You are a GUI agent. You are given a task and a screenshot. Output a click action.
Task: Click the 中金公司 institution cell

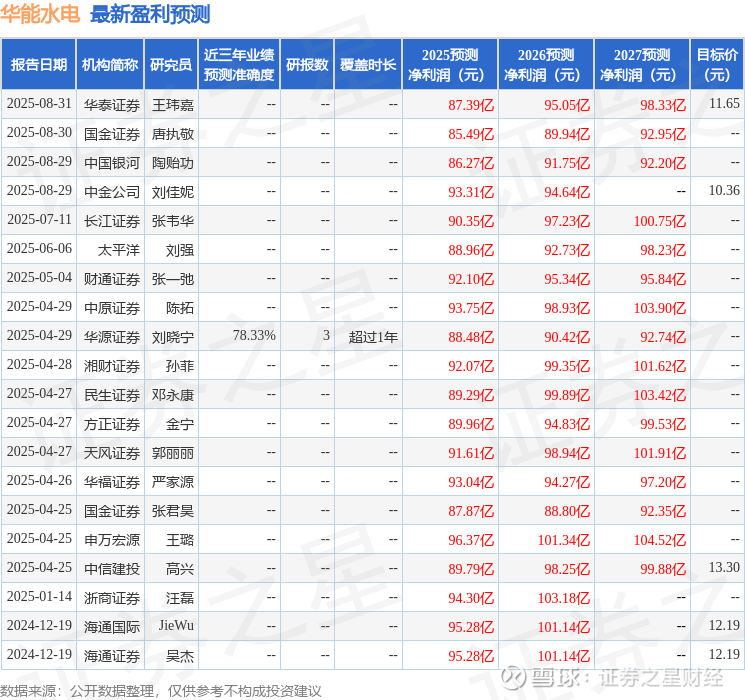tap(112, 192)
